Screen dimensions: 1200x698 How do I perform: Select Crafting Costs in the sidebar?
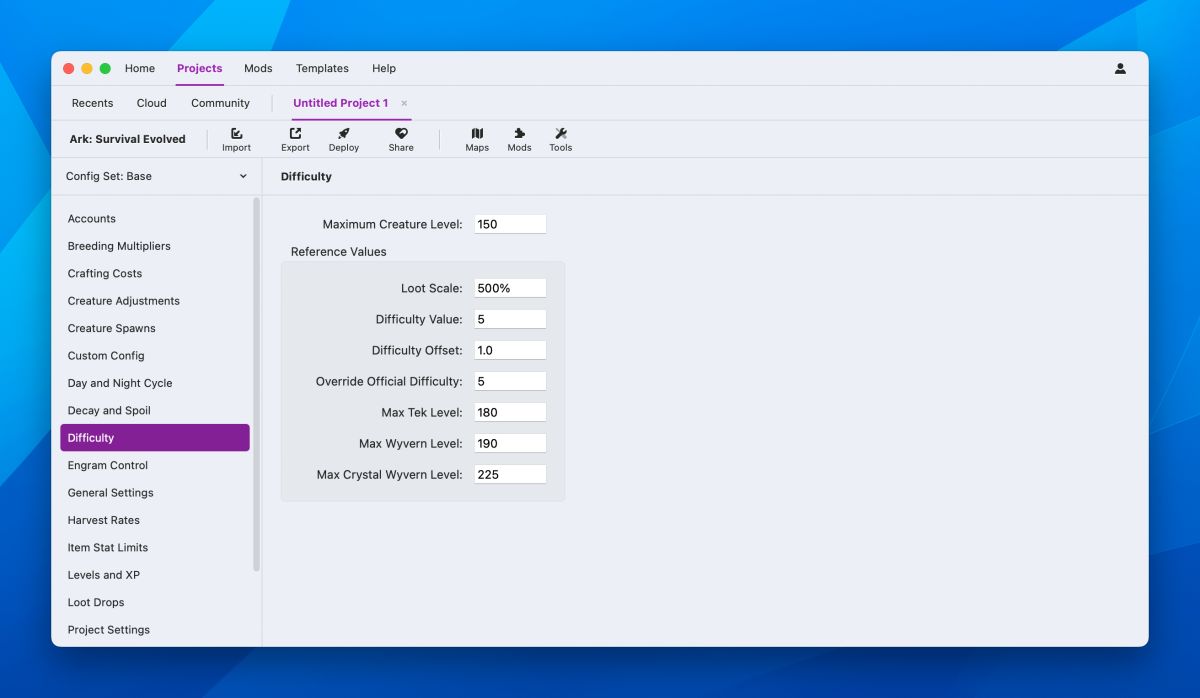(x=155, y=273)
